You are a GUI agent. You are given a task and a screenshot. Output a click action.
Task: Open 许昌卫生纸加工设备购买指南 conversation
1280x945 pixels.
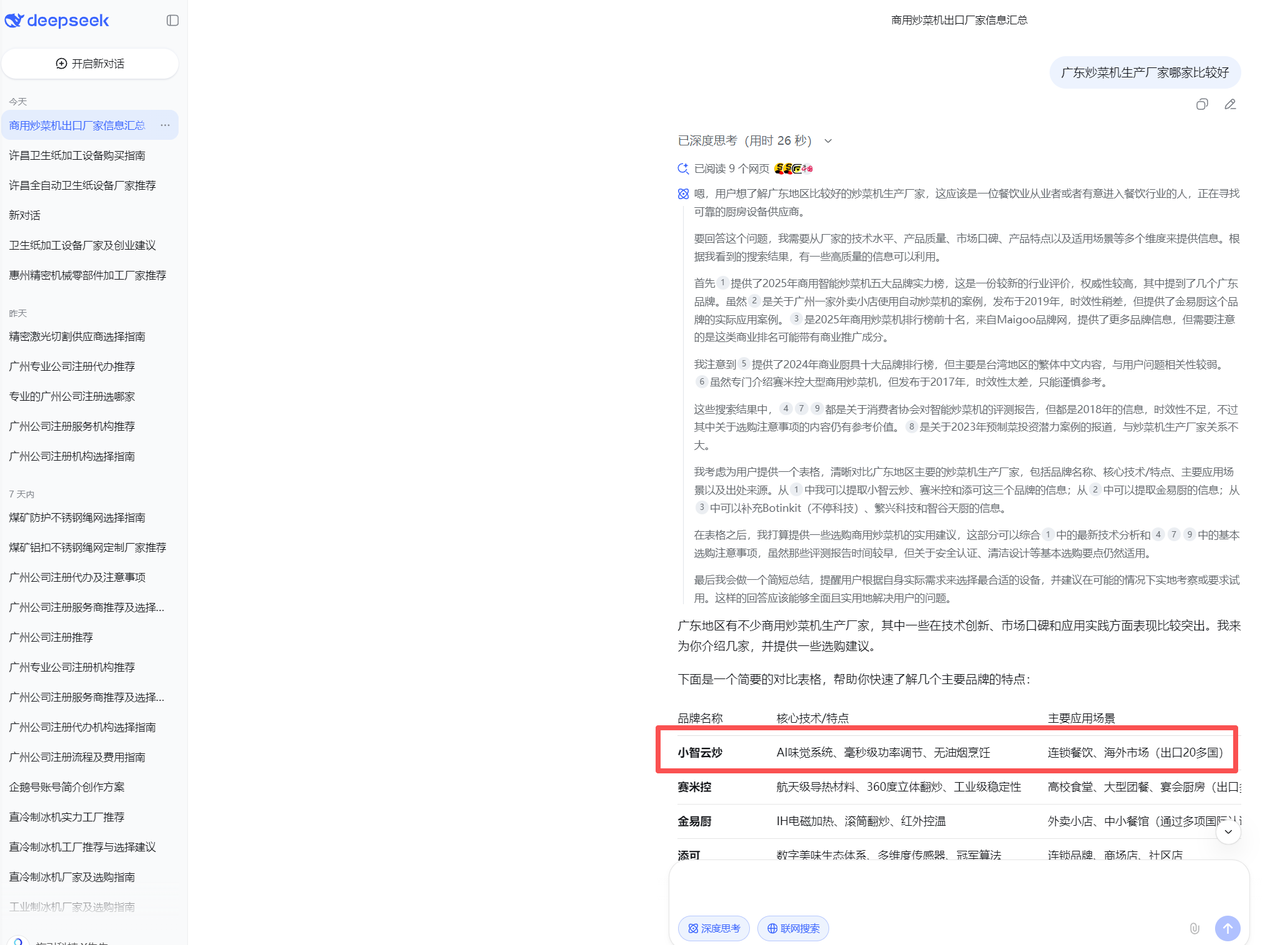click(x=77, y=155)
